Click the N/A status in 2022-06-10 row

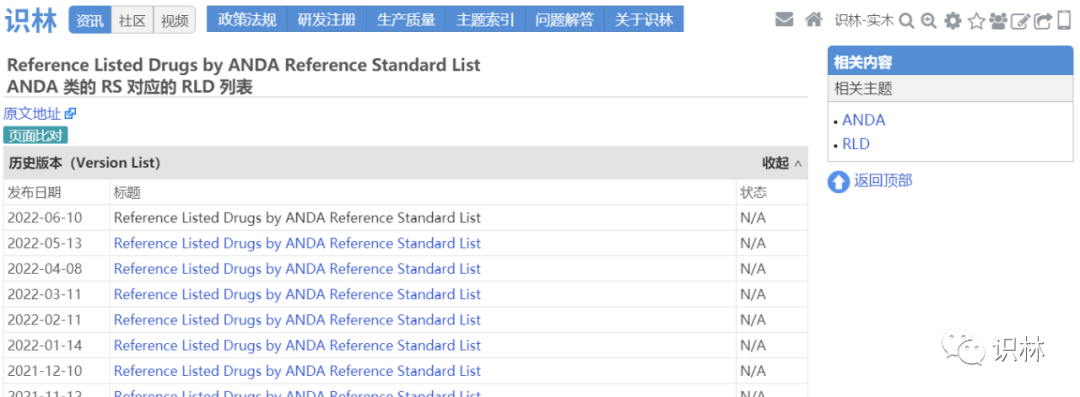click(x=753, y=218)
